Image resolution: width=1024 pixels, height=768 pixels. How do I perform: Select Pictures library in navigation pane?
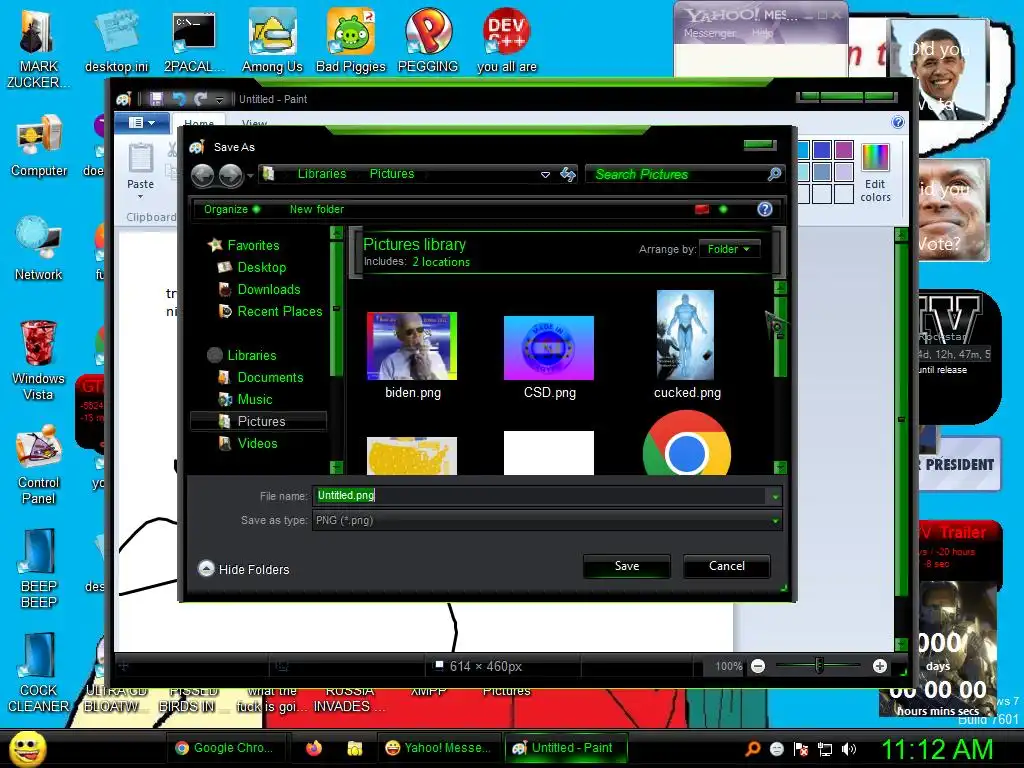[259, 421]
